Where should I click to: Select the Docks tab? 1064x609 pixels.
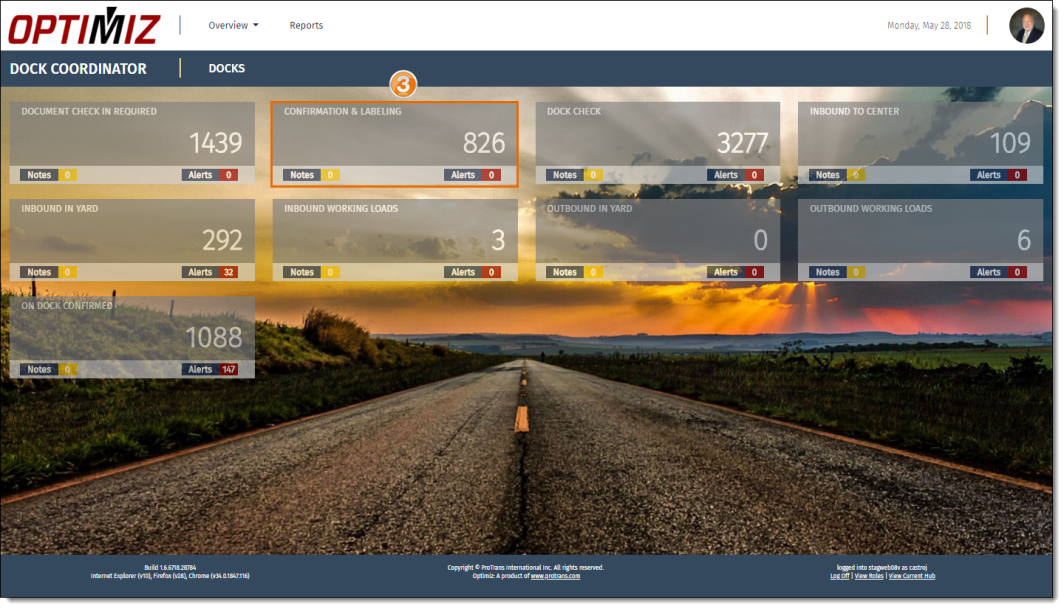[x=226, y=69]
